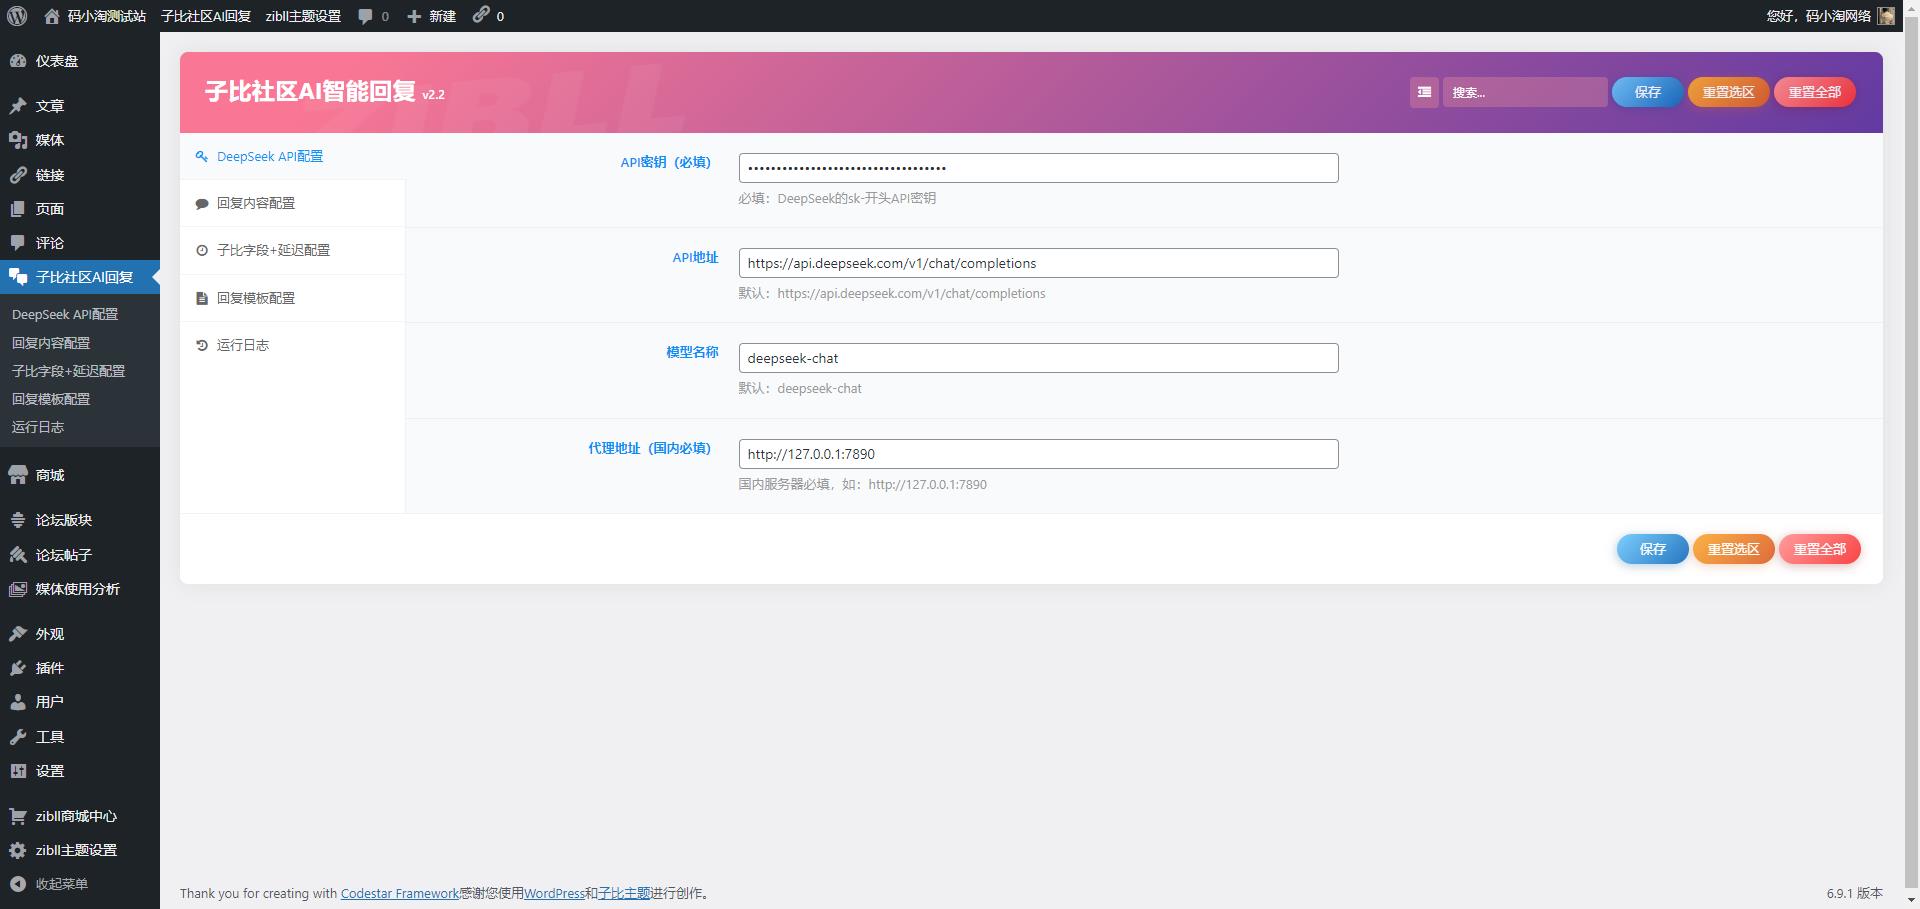The height and width of the screenshot is (909, 1920).
Task: Focus the 搜索 options search box
Action: tap(1523, 92)
